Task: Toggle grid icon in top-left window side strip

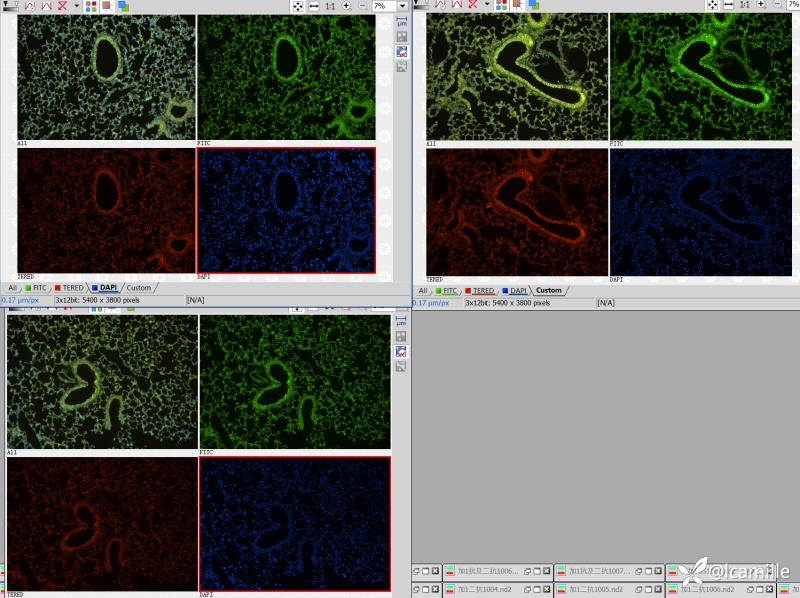Action: click(x=402, y=37)
